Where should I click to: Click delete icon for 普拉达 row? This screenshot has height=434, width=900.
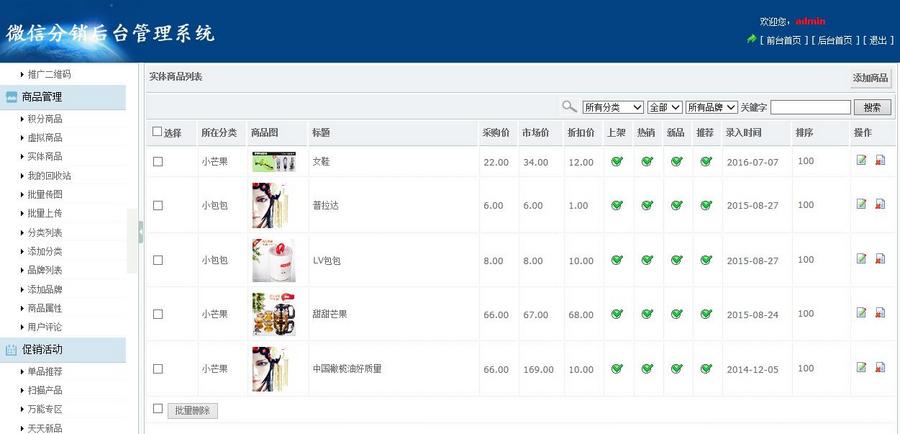click(880, 204)
